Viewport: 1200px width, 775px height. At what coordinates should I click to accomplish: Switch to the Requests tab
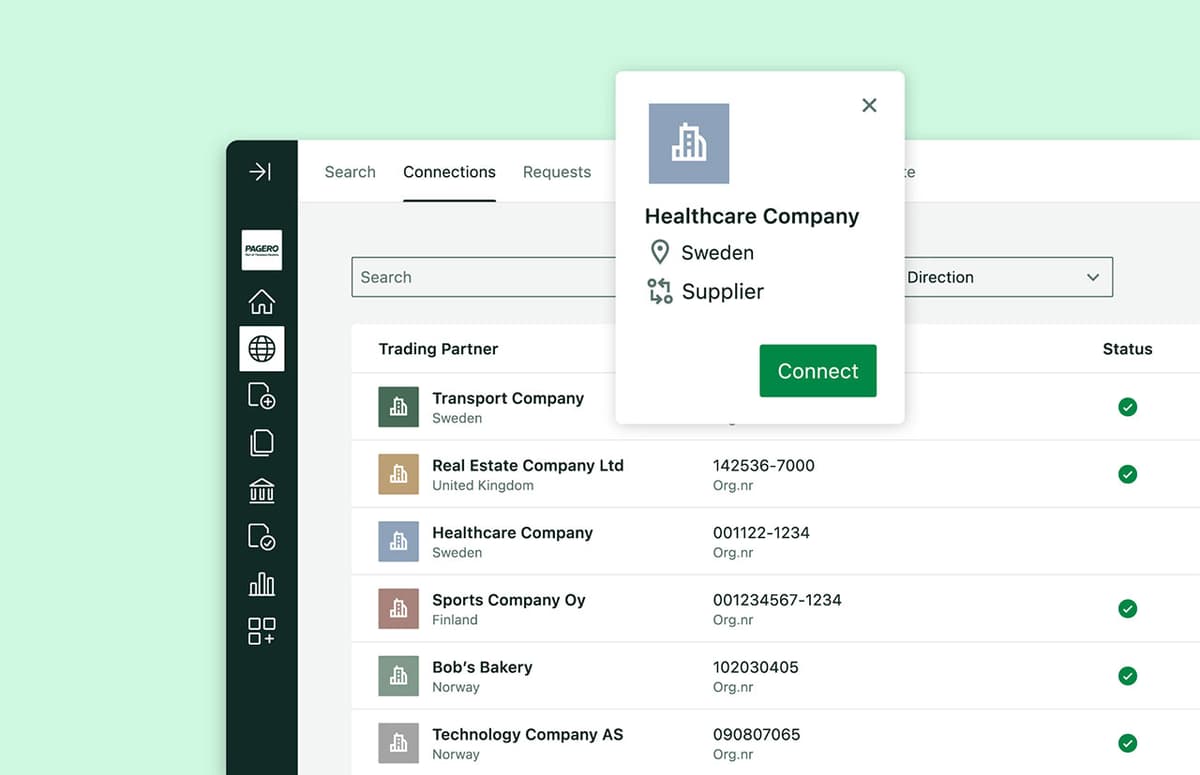[x=557, y=171]
